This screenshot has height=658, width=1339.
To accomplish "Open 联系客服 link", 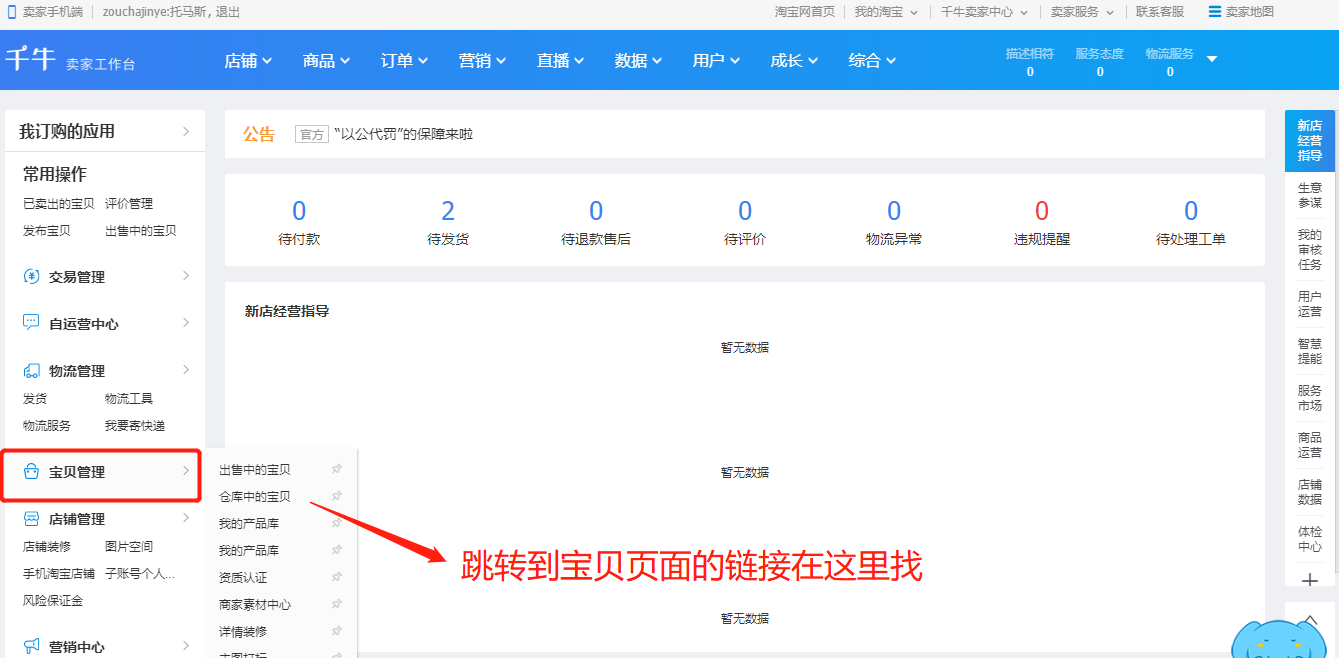I will coord(1160,12).
